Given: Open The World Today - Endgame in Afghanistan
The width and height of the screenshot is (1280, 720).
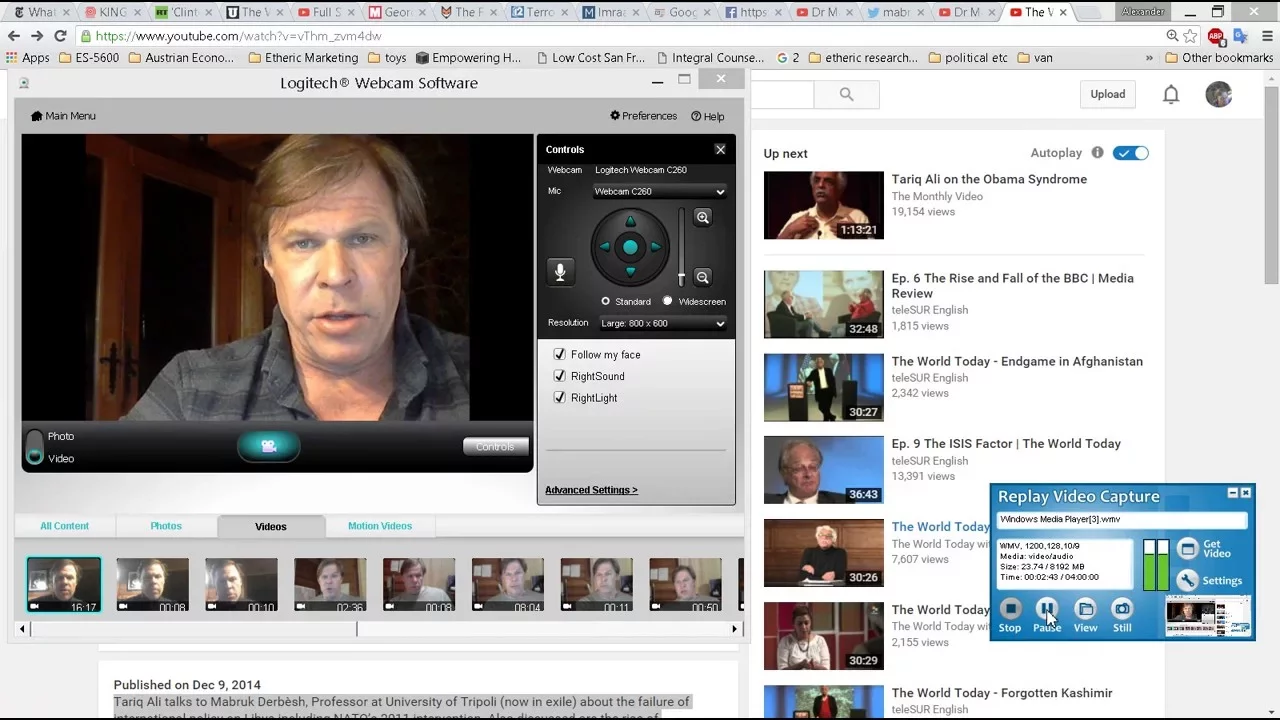Looking at the screenshot, I should pos(1017,361).
